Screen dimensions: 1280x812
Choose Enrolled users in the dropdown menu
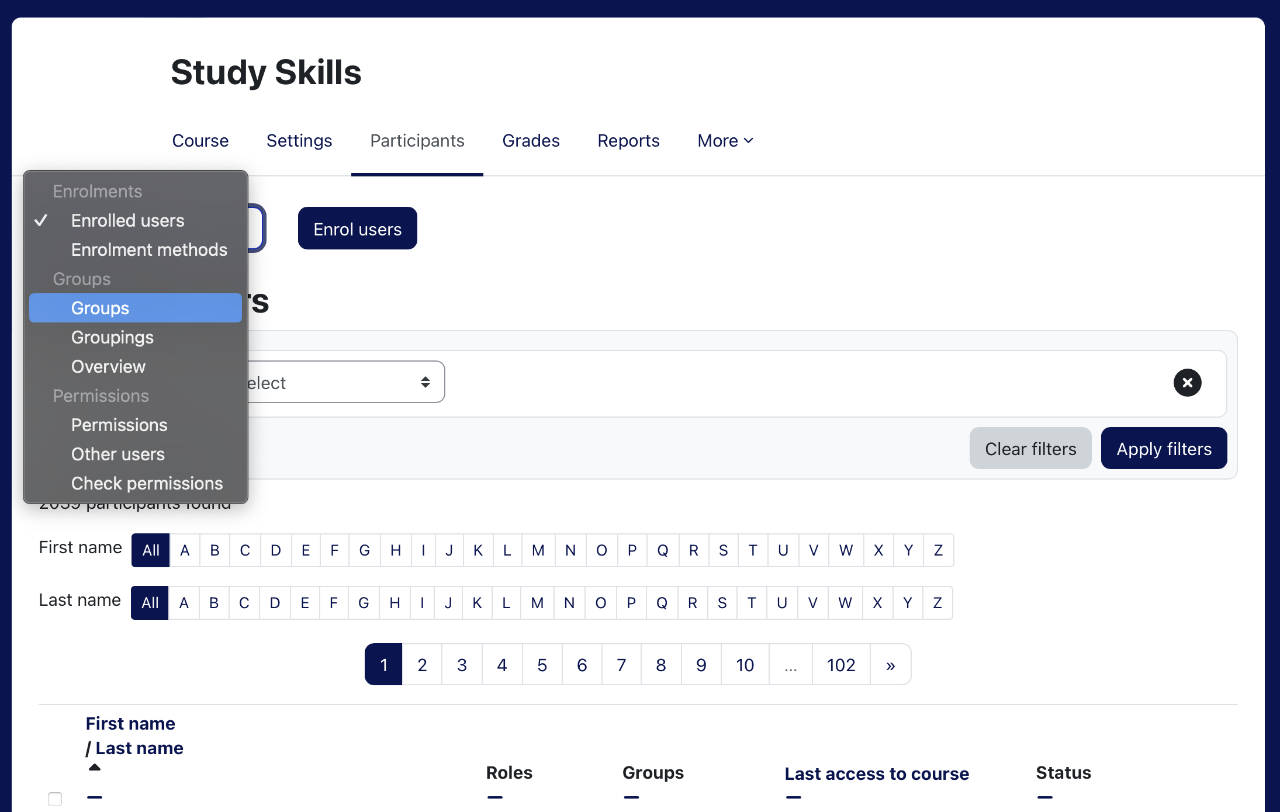pyautogui.click(x=136, y=221)
